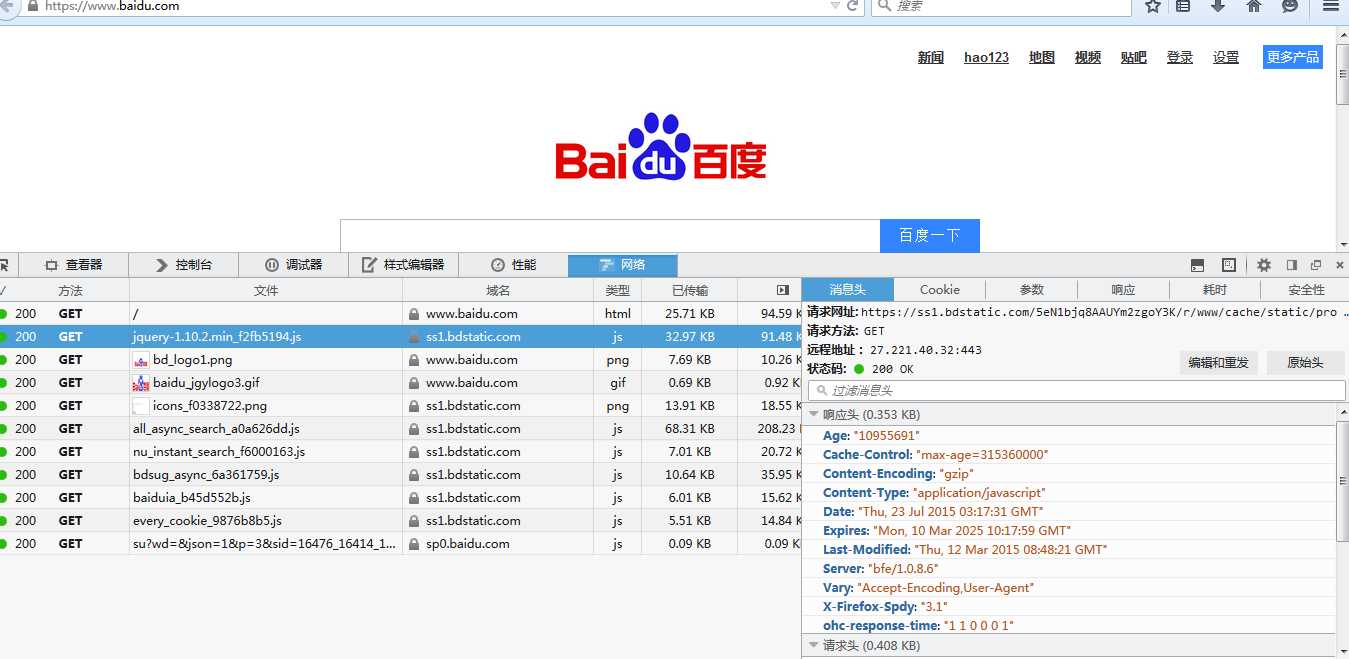Click the baidu_jgylogo3.gif thumbnail icon
This screenshot has width=1349, height=659.
coord(140,383)
